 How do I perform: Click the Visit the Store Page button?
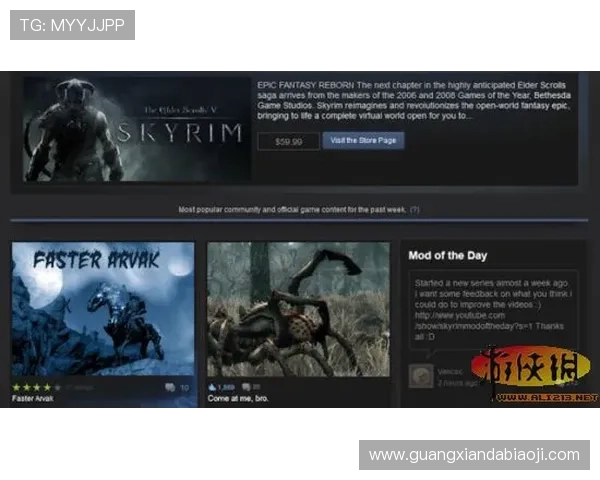(x=364, y=141)
